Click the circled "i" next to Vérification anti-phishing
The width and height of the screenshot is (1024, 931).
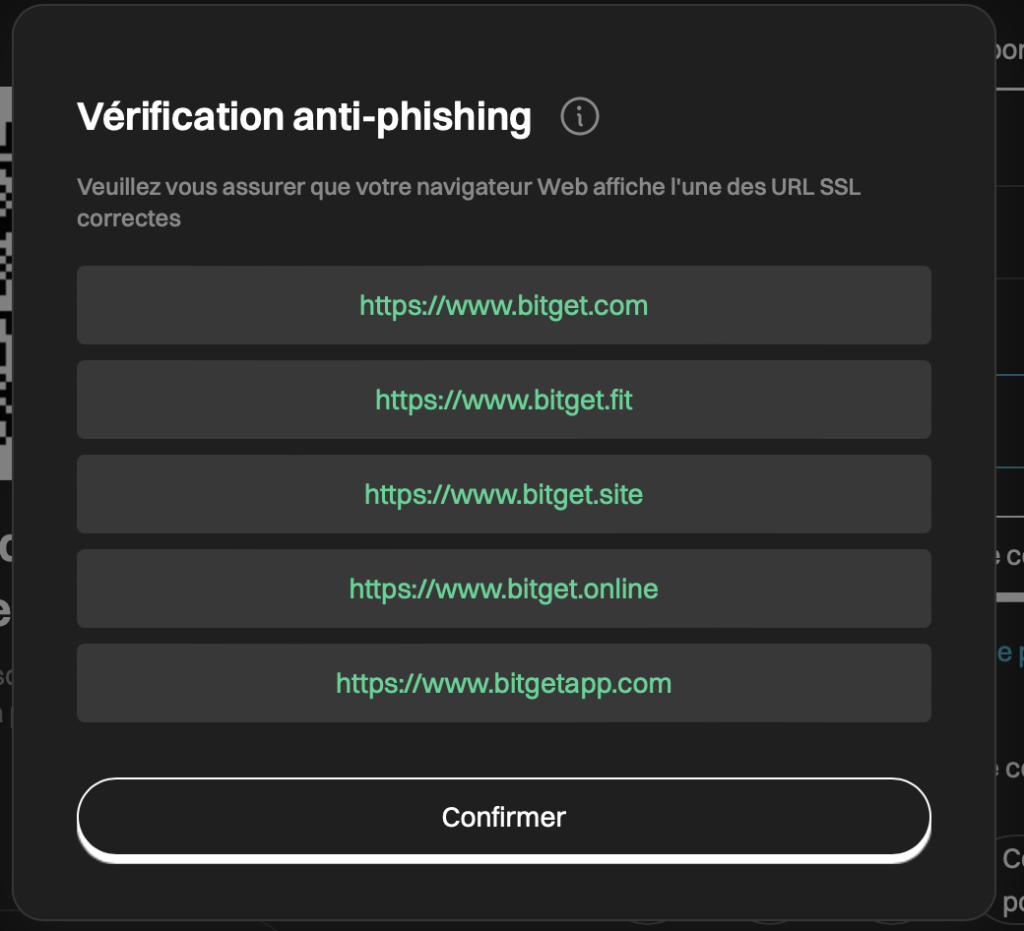580,116
